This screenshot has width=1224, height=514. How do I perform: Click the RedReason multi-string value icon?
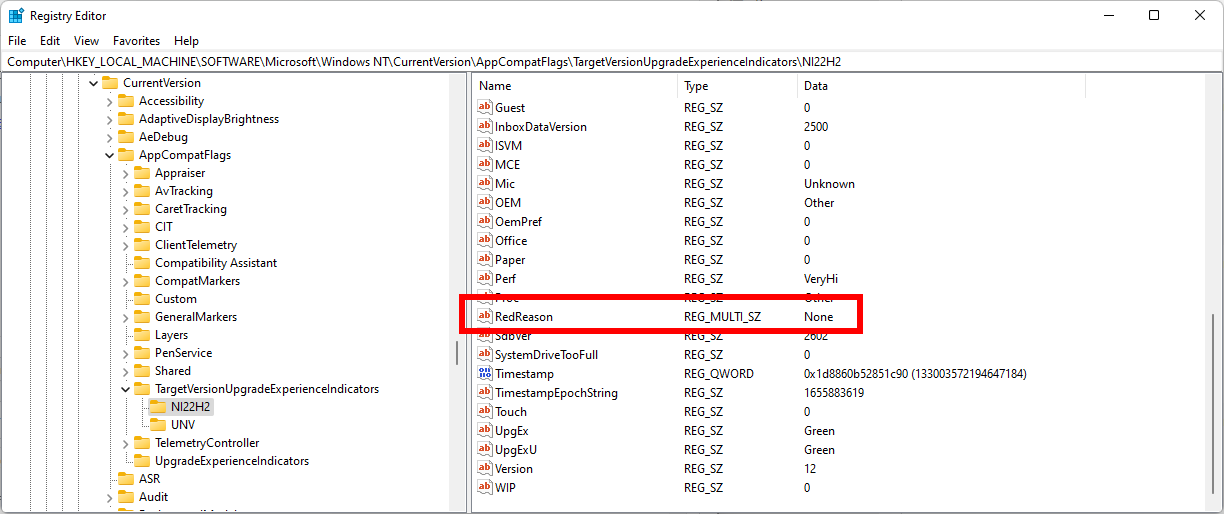[x=485, y=317]
